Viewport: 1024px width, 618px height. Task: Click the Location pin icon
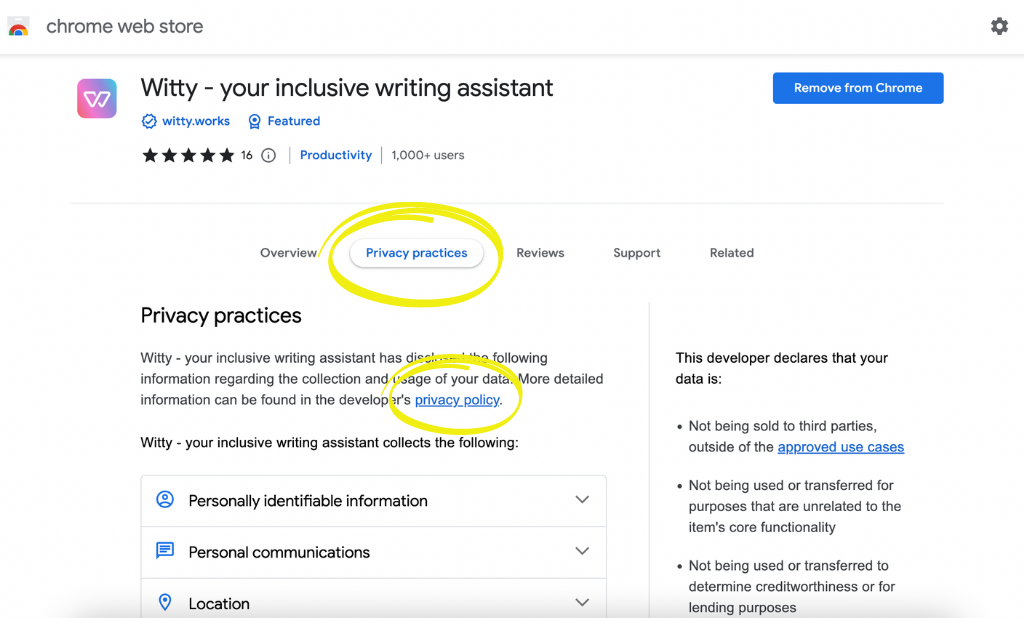pyautogui.click(x=165, y=603)
